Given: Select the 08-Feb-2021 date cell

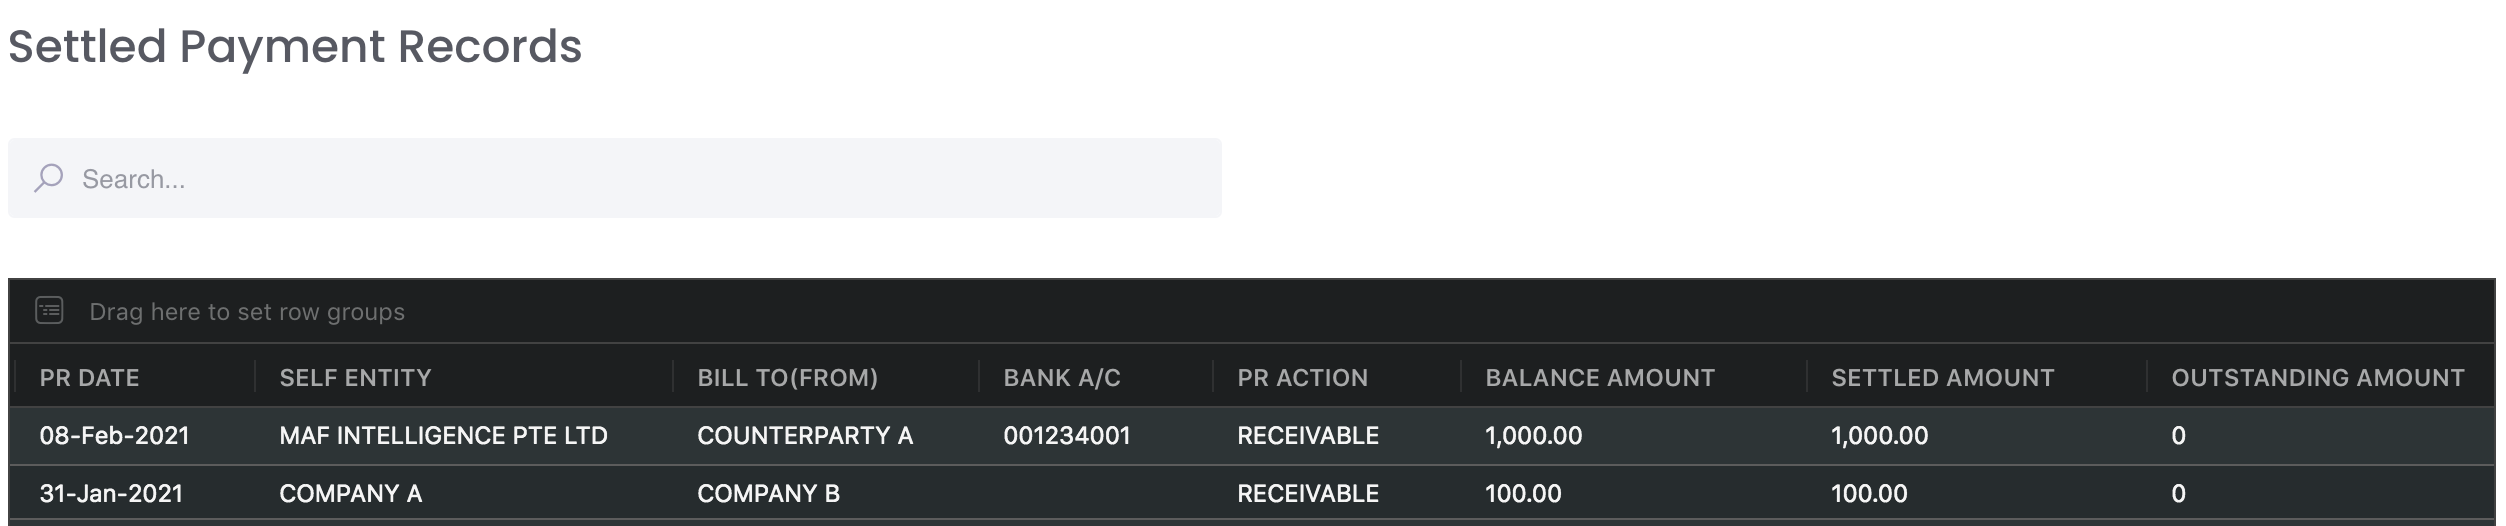Looking at the screenshot, I should (114, 436).
